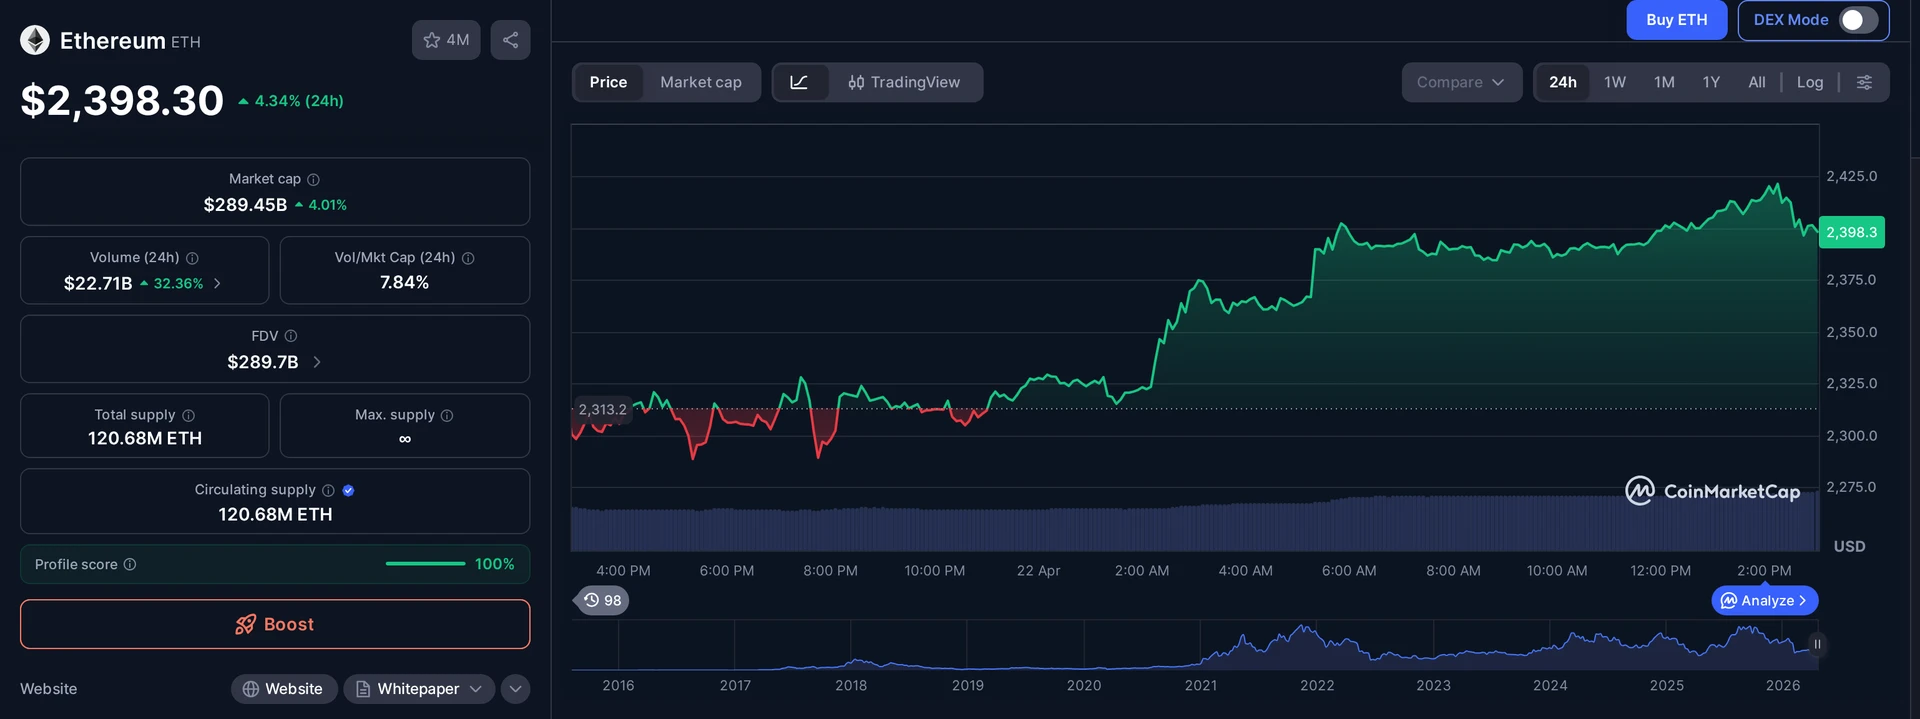Viewport: 1920px width, 719px height.
Task: Click the 4.34% (24h) change text
Action: (299, 101)
